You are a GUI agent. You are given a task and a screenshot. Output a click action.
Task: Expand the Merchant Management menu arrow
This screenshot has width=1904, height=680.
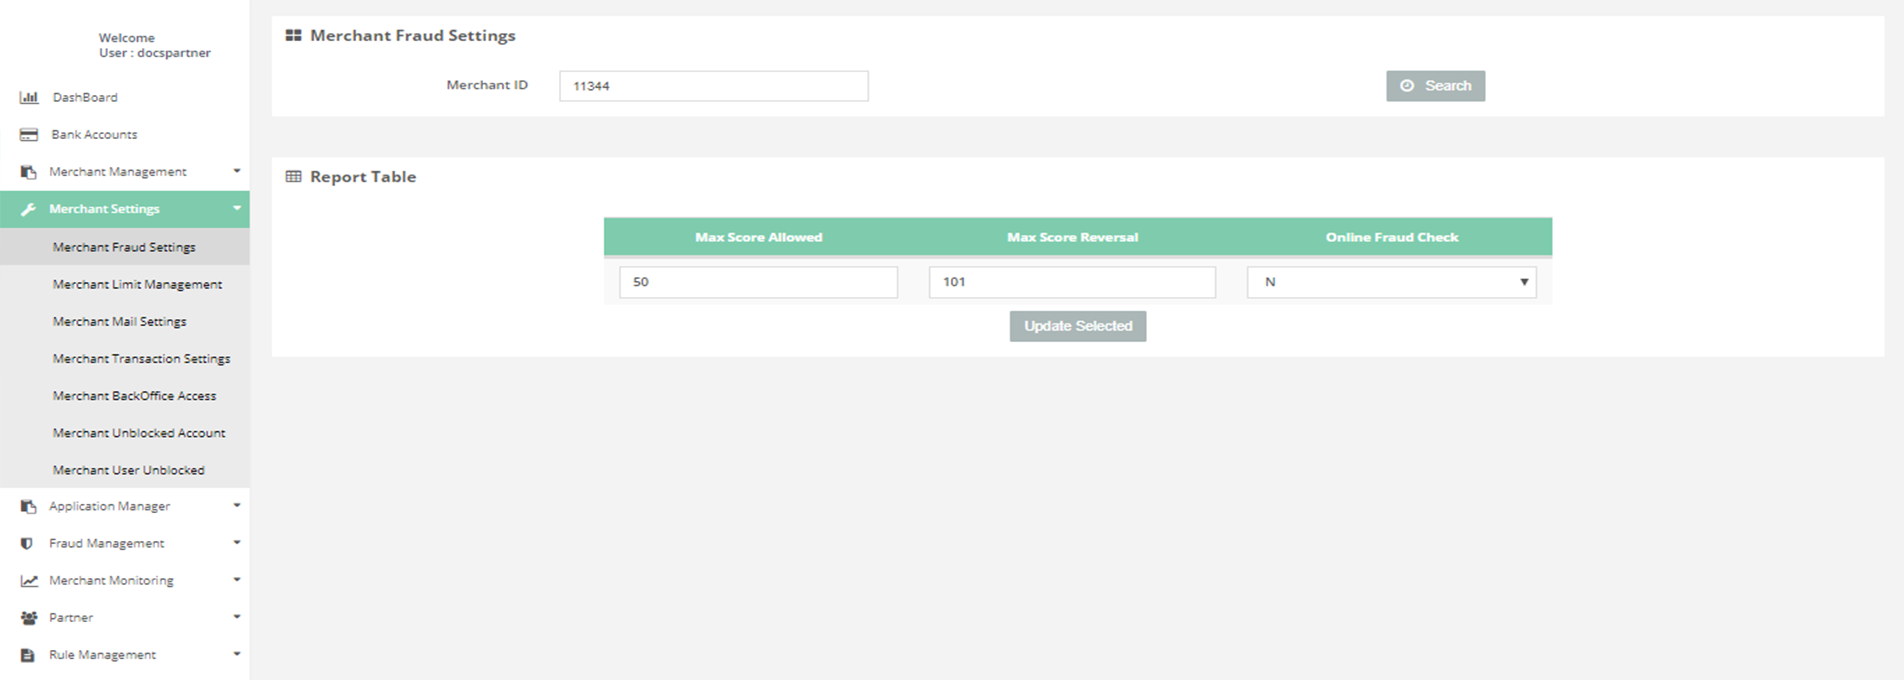click(x=237, y=171)
